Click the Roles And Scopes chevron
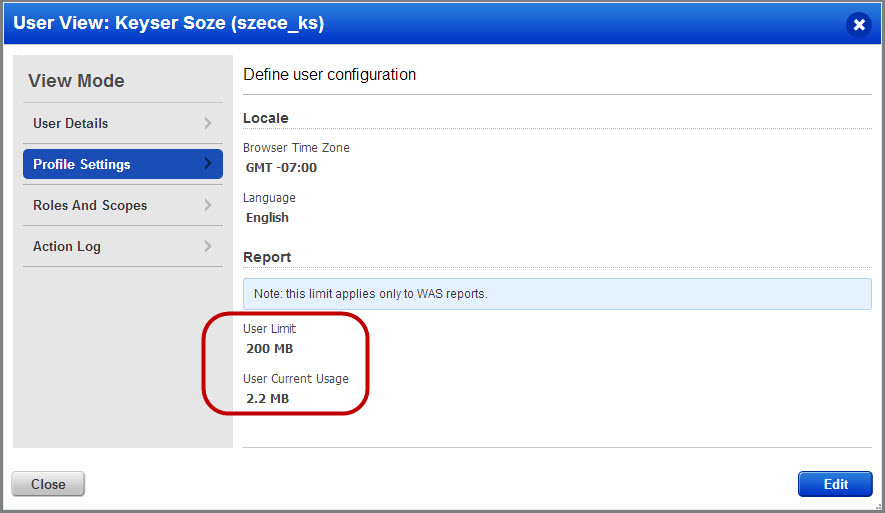Image resolution: width=885 pixels, height=513 pixels. click(208, 205)
